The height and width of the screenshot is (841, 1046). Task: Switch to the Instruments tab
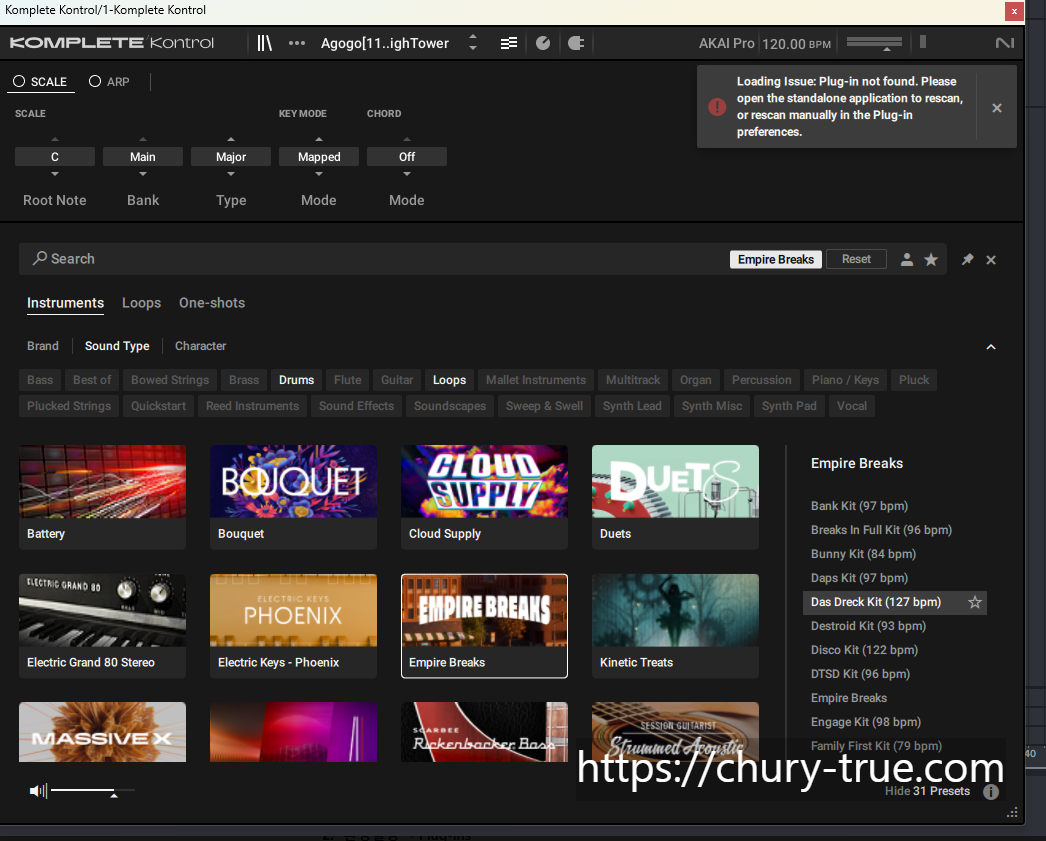coord(65,303)
